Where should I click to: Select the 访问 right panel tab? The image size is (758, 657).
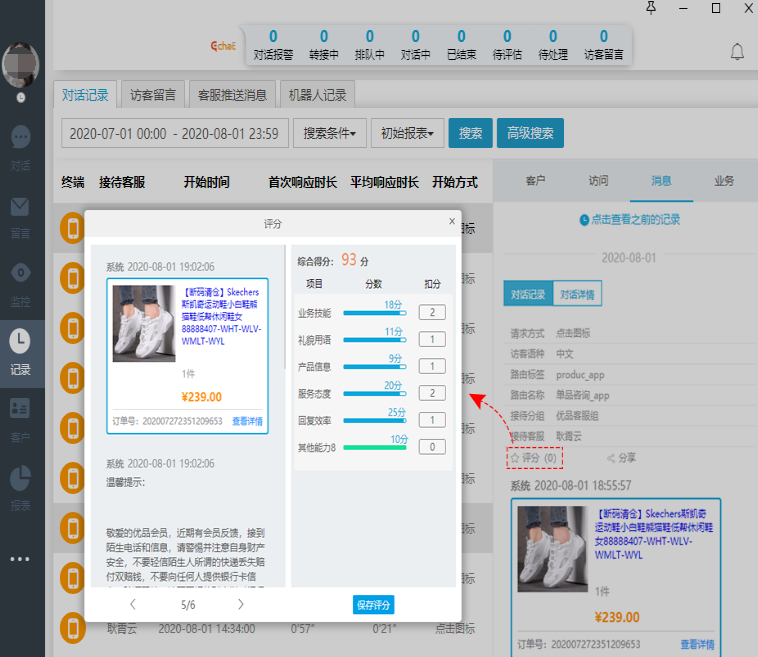pos(598,181)
